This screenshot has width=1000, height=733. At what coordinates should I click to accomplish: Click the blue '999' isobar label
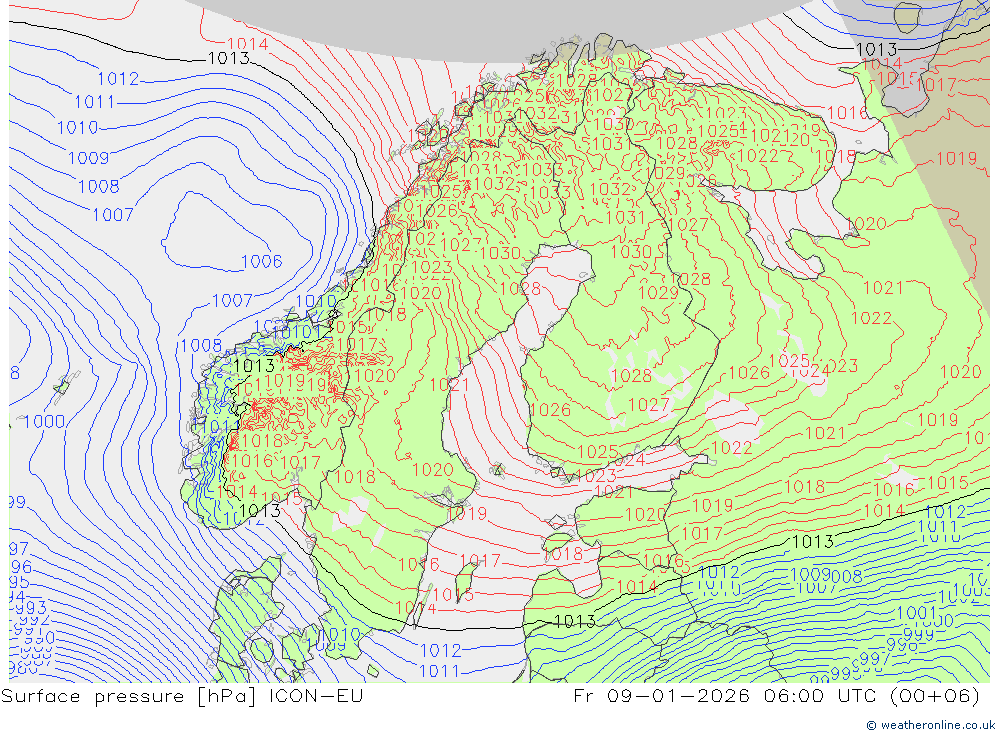click(x=918, y=633)
